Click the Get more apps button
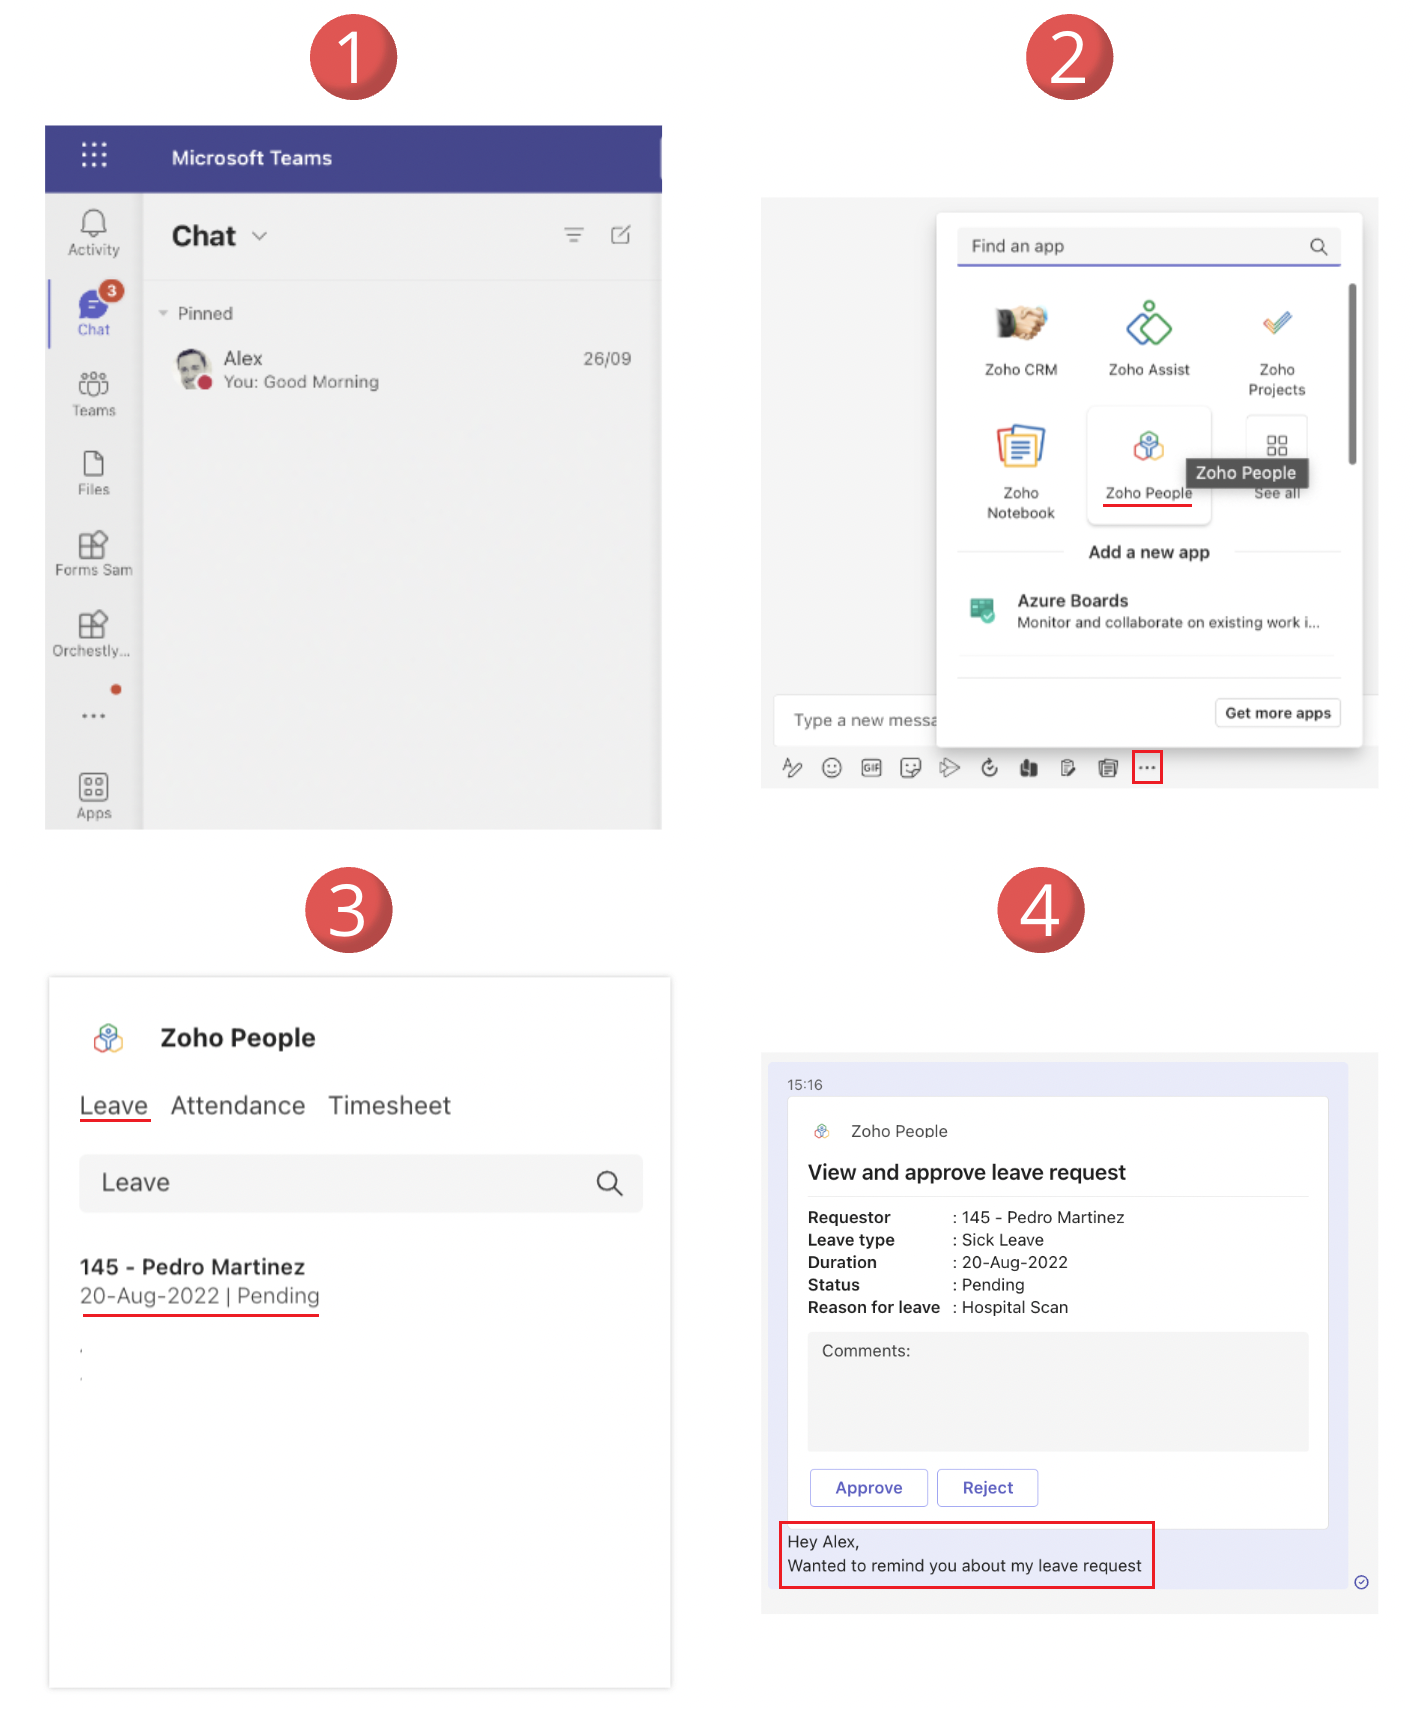1418x1716 pixels. pyautogui.click(x=1278, y=713)
